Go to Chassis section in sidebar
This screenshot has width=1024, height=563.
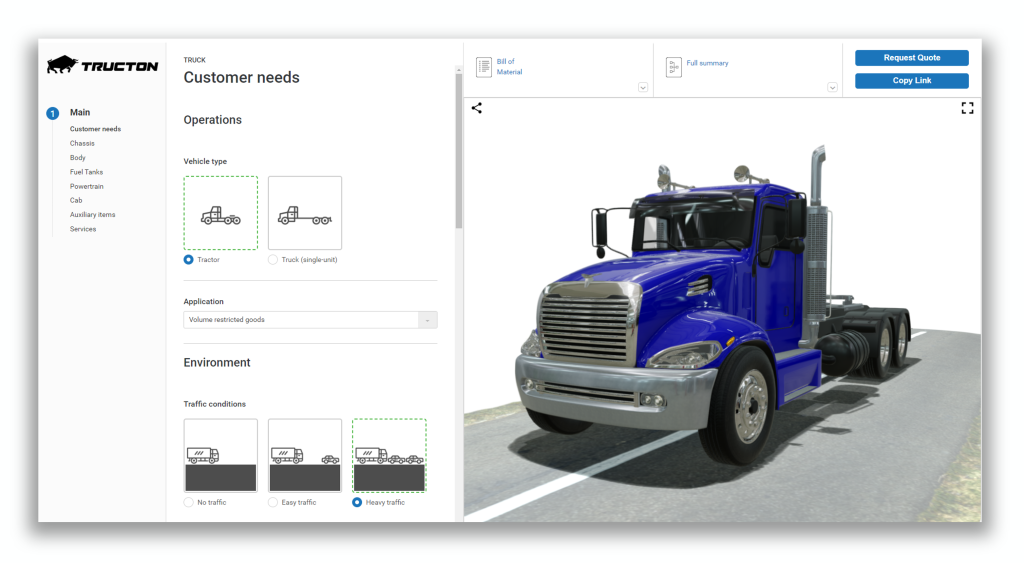82,143
